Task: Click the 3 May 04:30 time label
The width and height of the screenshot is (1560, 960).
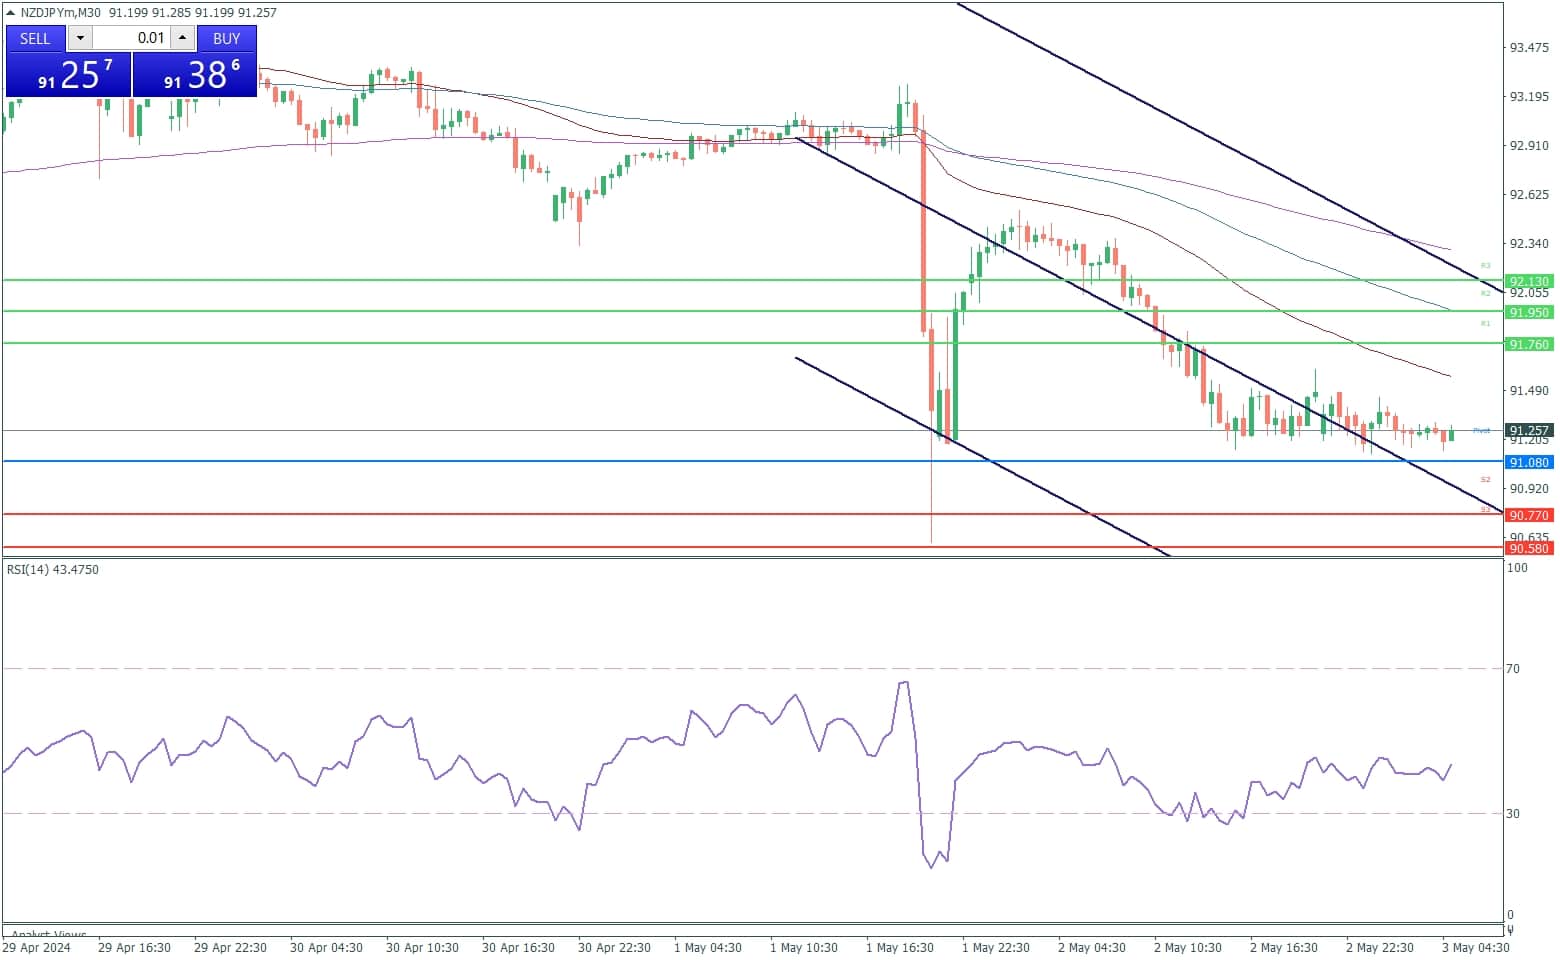Action: [1476, 948]
